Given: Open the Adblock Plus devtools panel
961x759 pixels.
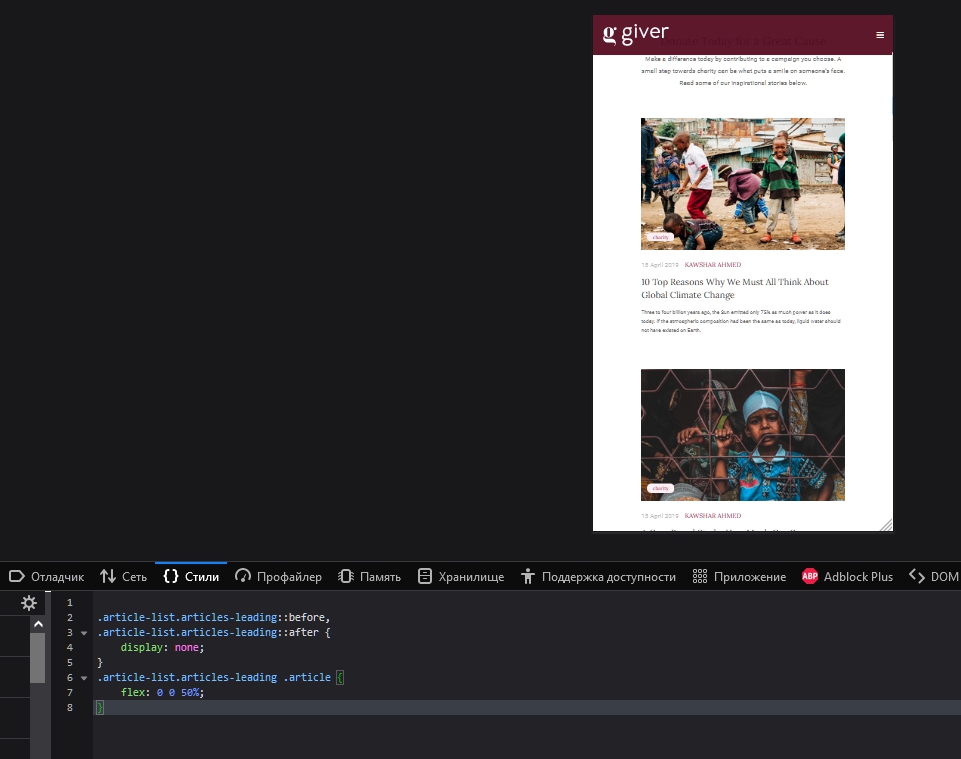Looking at the screenshot, I should point(847,577).
